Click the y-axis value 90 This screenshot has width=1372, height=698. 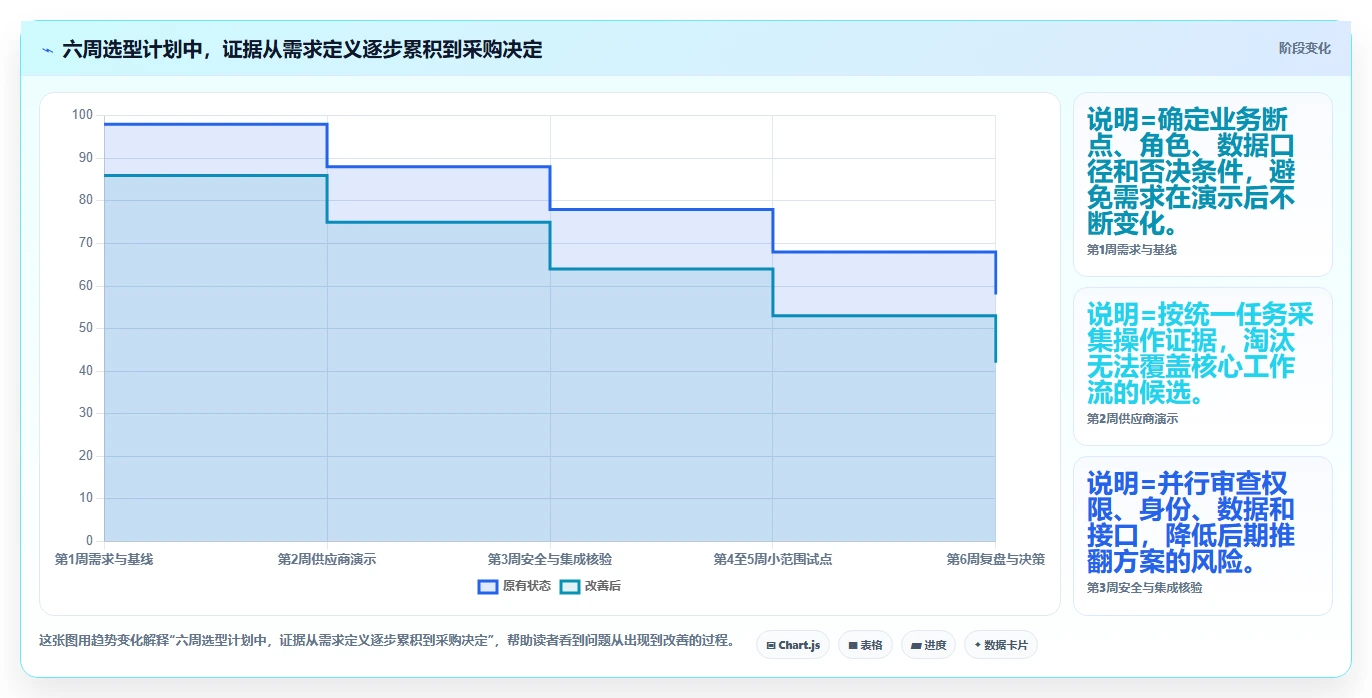coord(85,158)
